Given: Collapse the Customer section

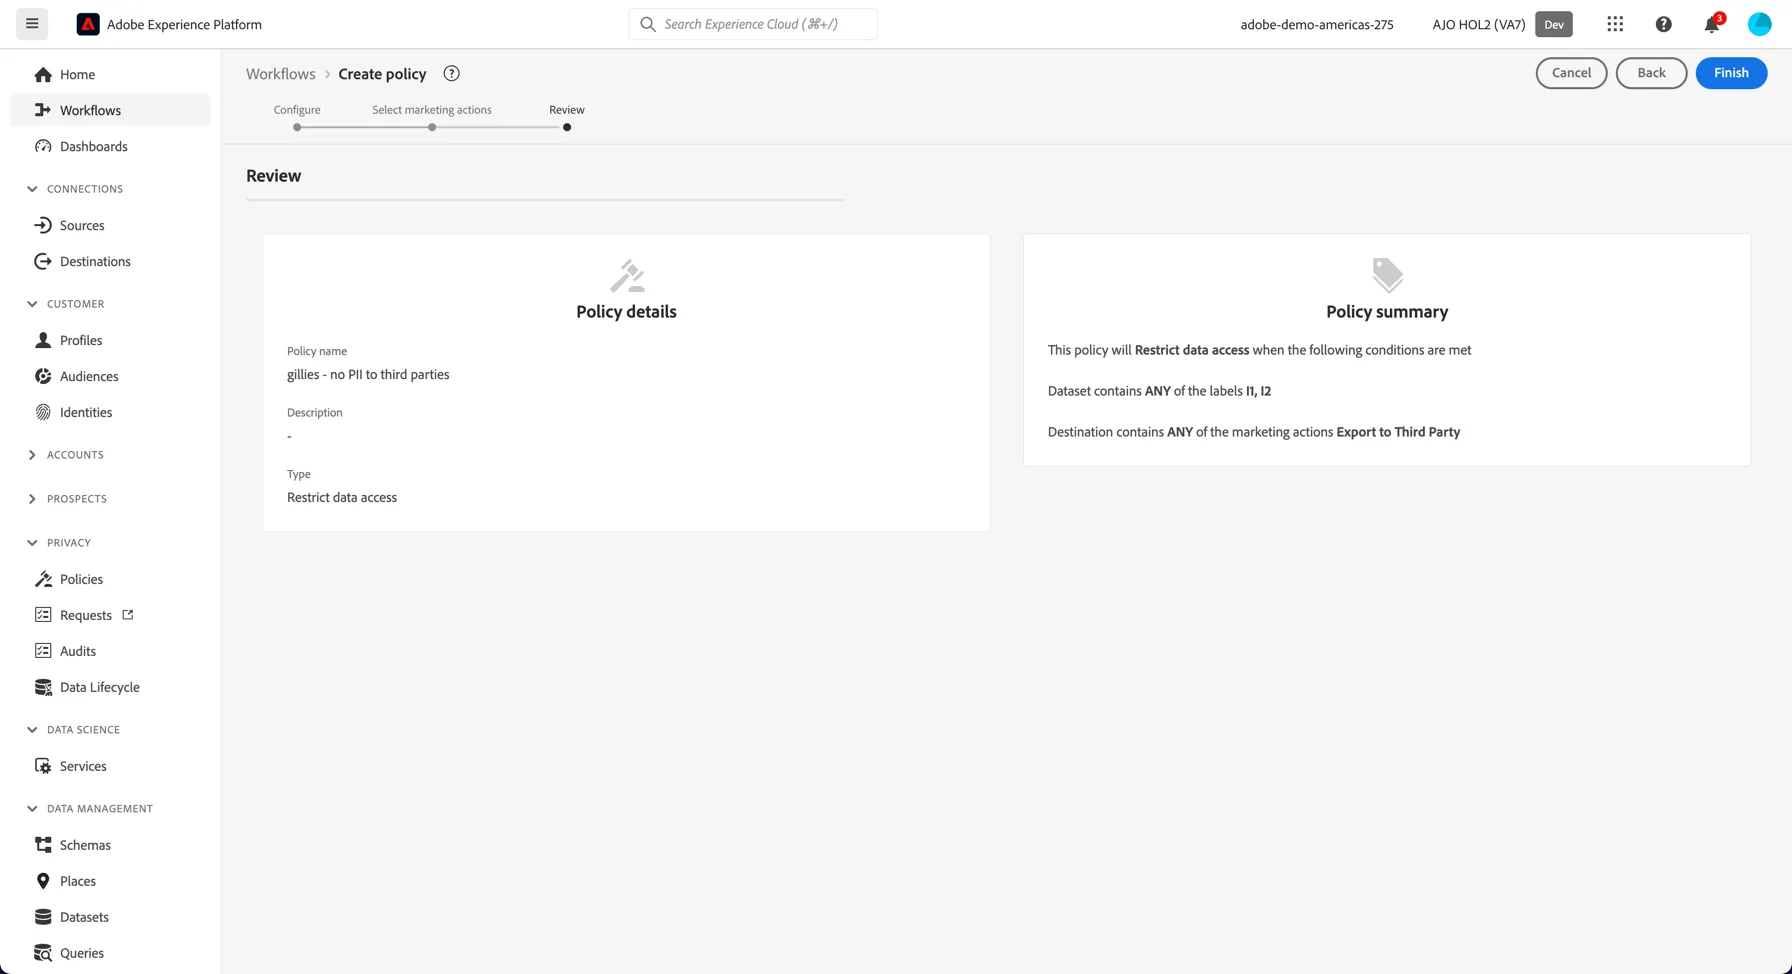Looking at the screenshot, I should click(32, 304).
